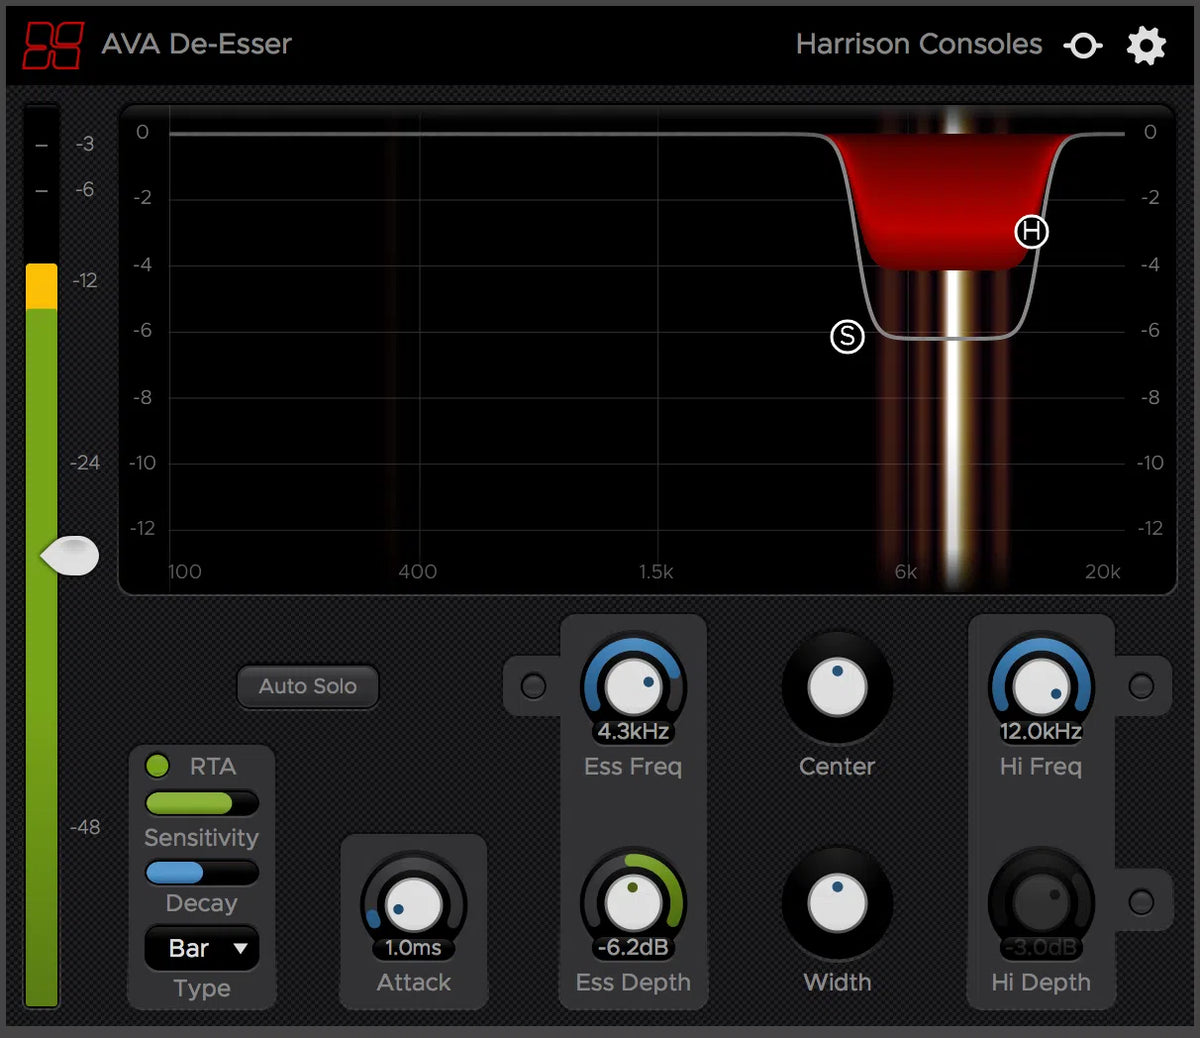Toggle the solo button right of Hi Freq
Image resolution: width=1200 pixels, height=1038 pixels.
pyautogui.click(x=1141, y=686)
